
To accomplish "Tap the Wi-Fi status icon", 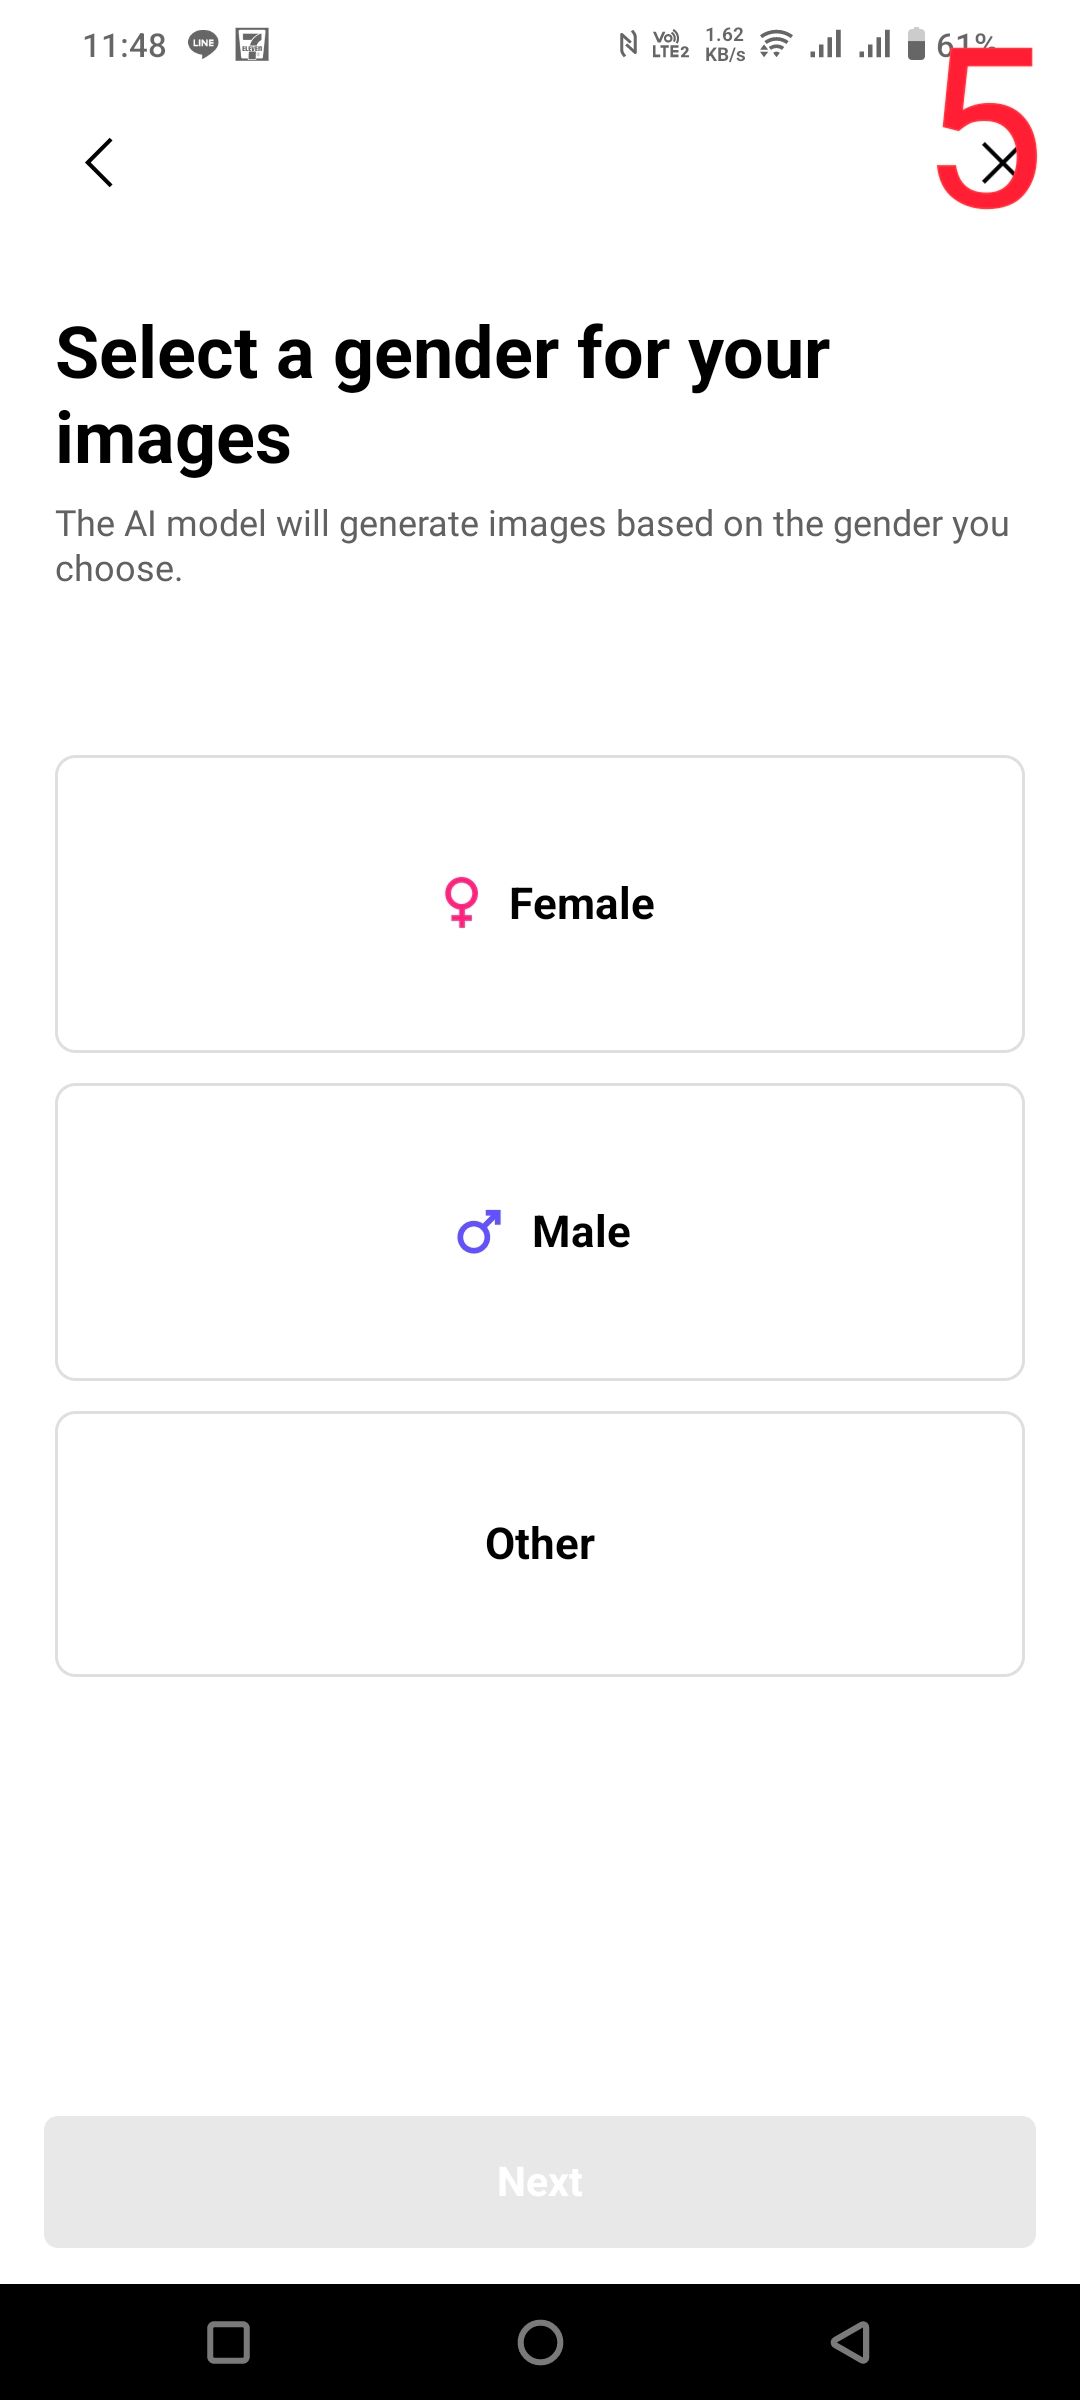I will (775, 44).
